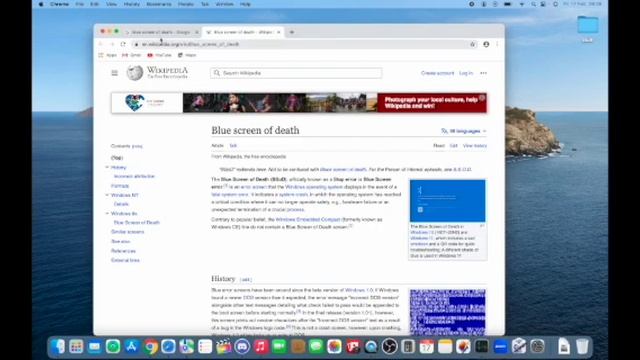
Task: Open Messages from the dock
Action: [x=316, y=347]
